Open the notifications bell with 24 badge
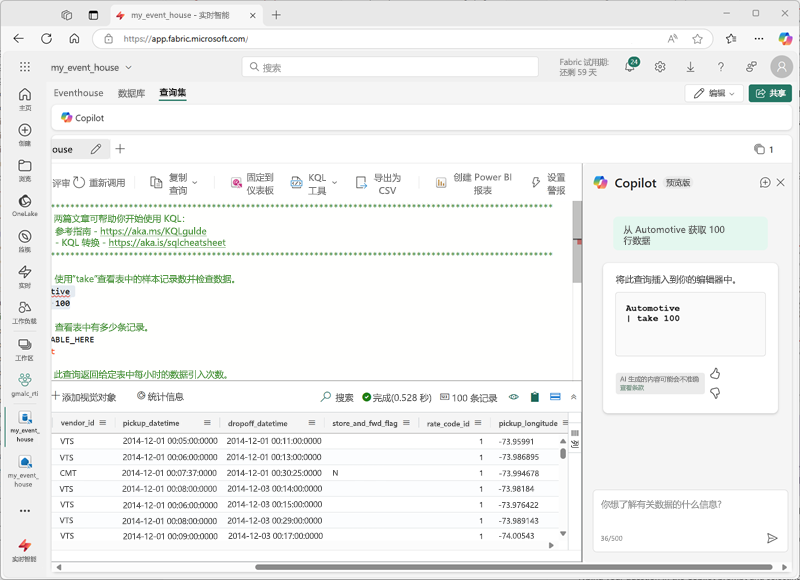This screenshot has height=580, width=800. click(x=631, y=65)
